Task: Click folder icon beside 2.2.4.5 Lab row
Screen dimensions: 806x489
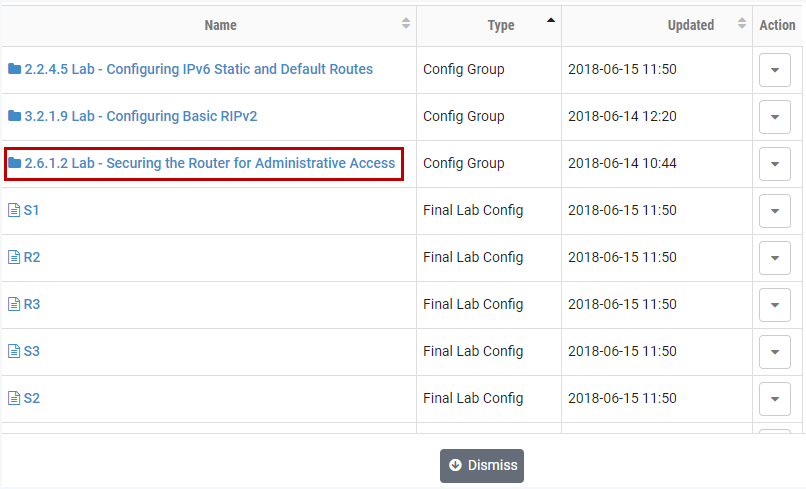Action: click(14, 69)
